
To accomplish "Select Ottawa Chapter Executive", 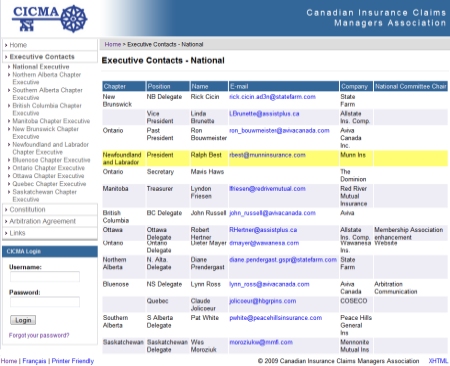I will click(x=48, y=176).
